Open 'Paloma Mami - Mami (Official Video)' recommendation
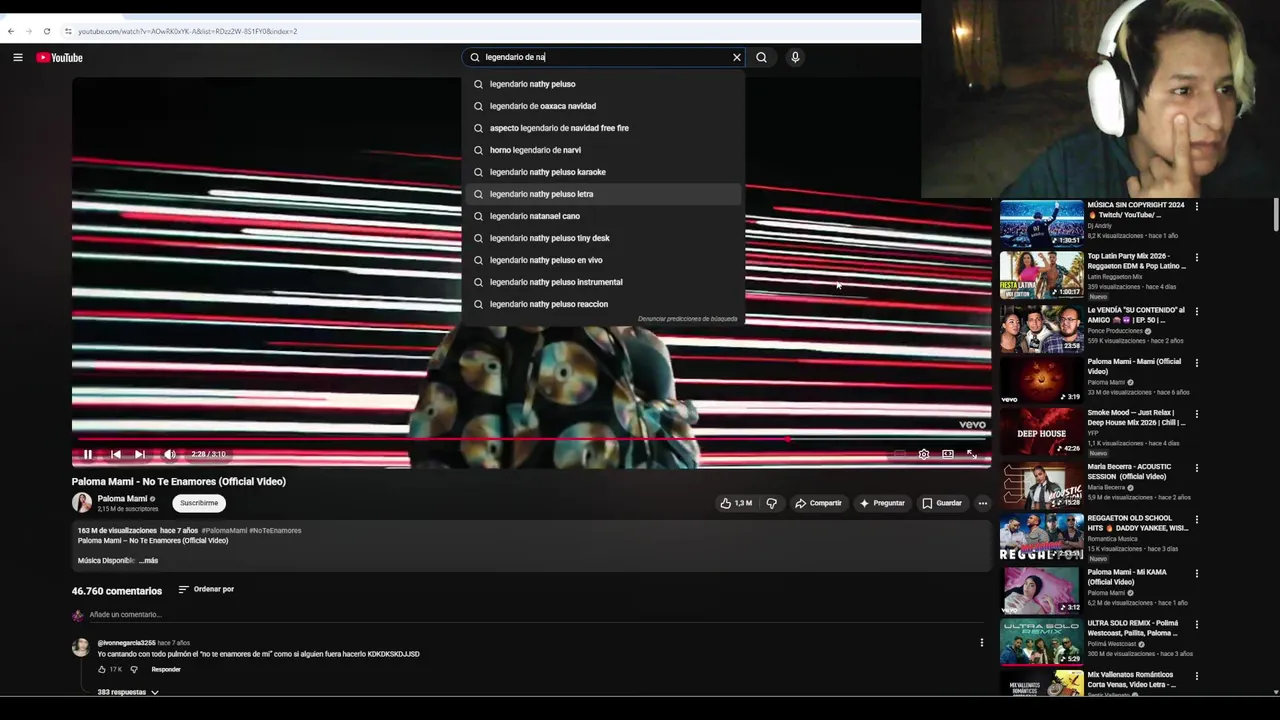 [1134, 366]
